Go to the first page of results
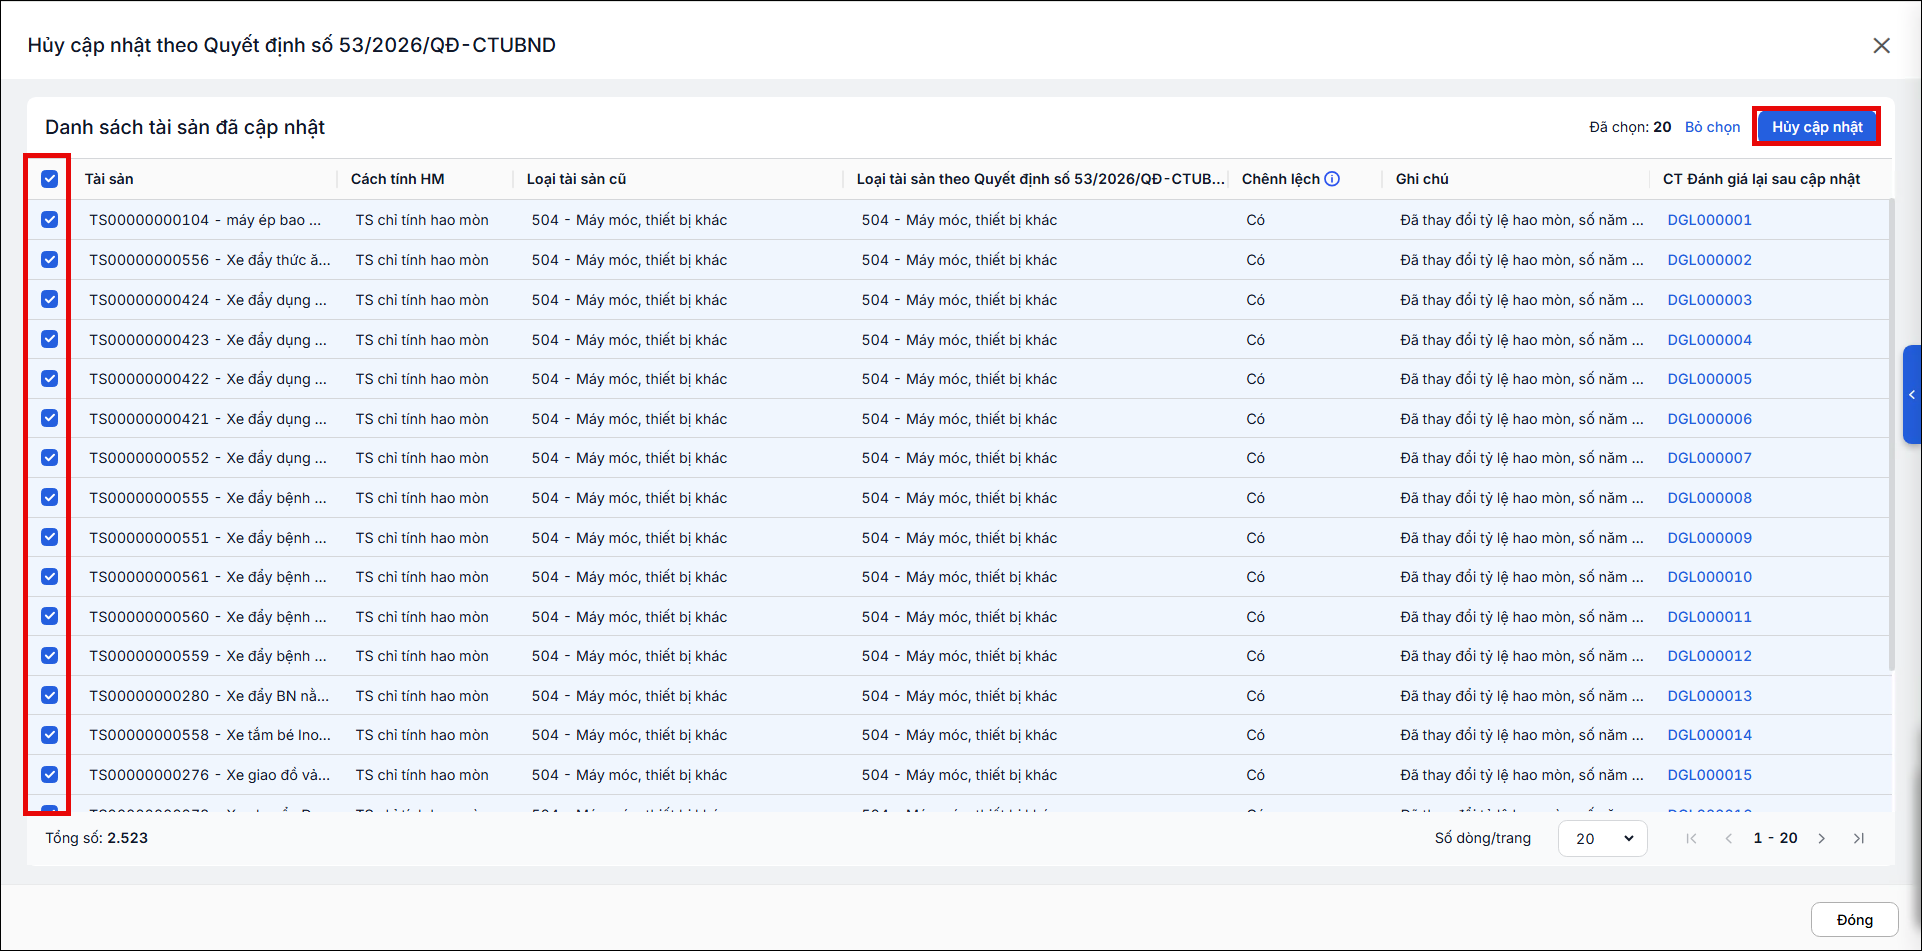Image resolution: width=1922 pixels, height=951 pixels. 1691,838
